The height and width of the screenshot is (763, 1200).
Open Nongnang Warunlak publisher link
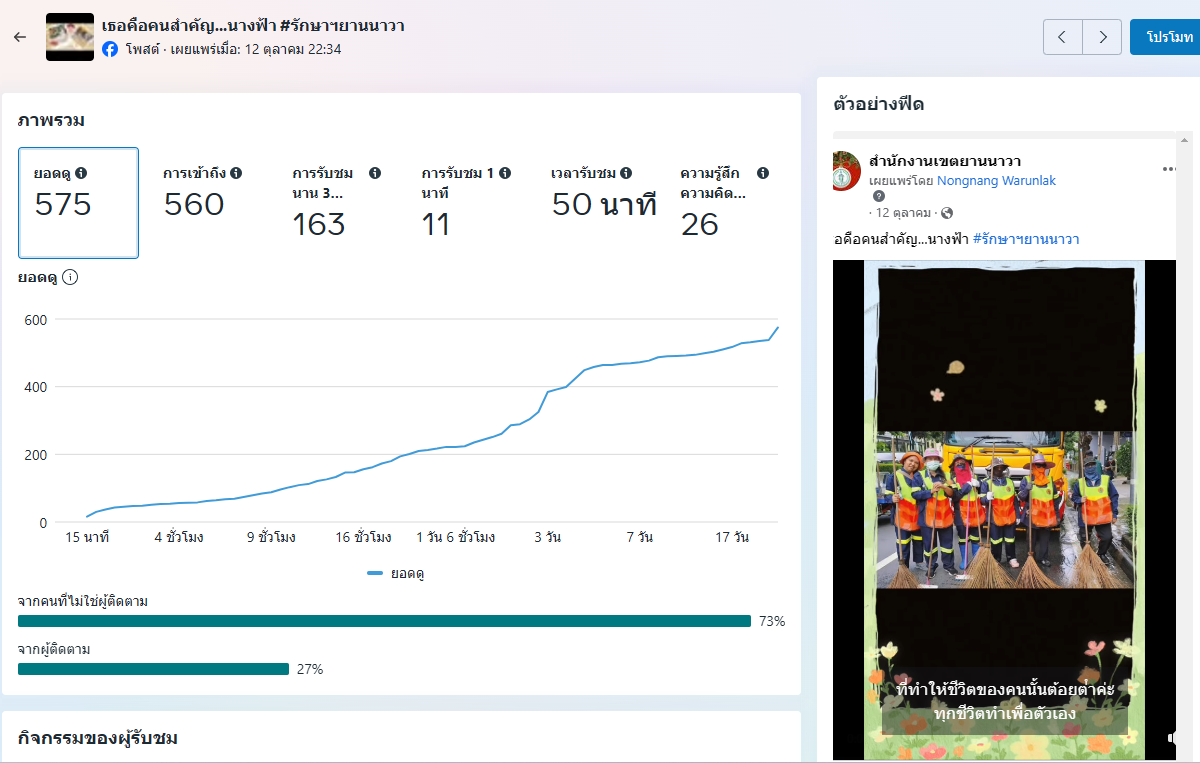click(x=996, y=181)
